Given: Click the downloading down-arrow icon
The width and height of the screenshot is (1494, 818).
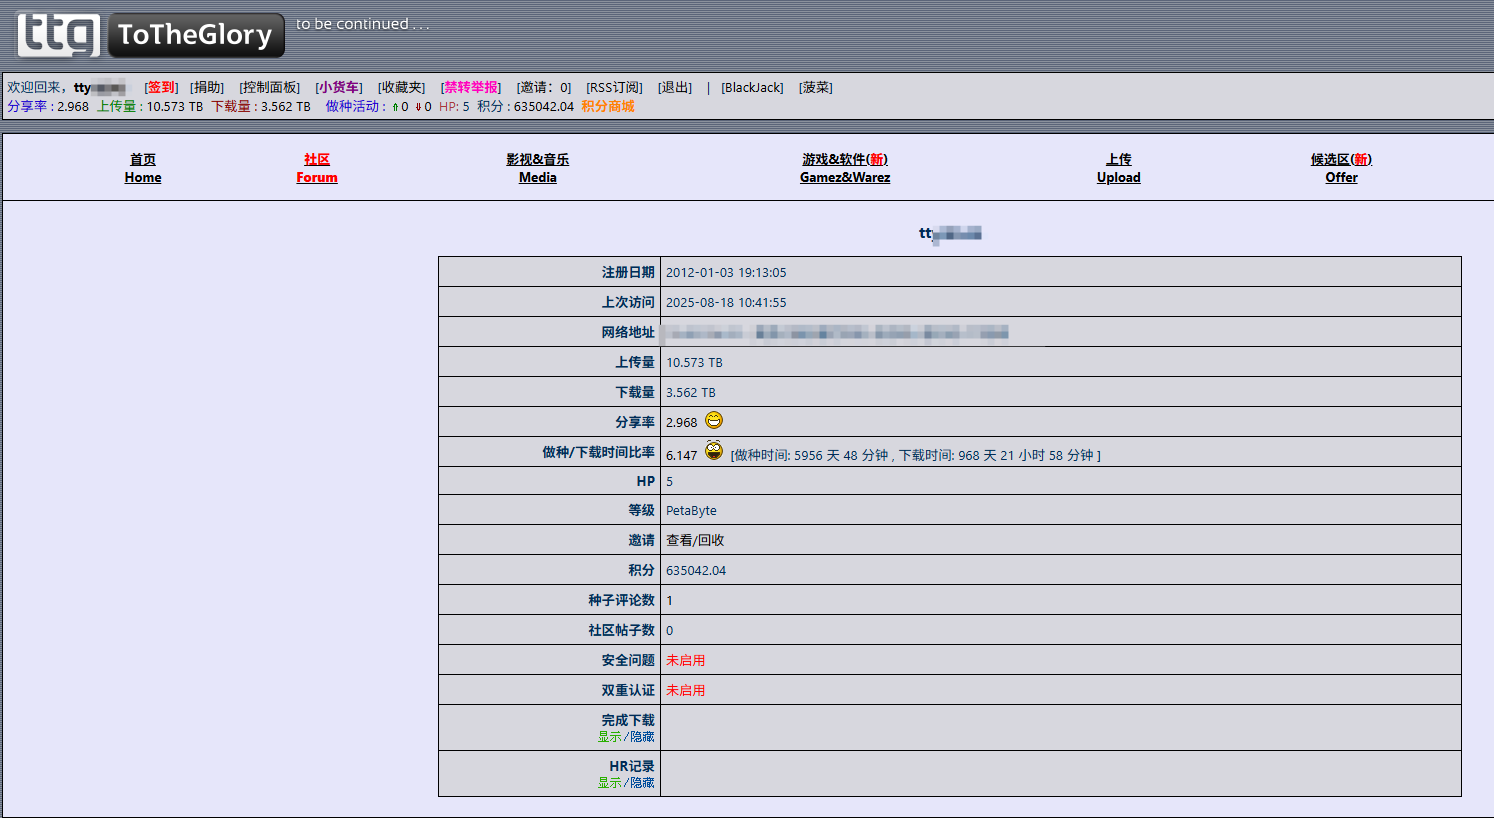Looking at the screenshot, I should 418,107.
